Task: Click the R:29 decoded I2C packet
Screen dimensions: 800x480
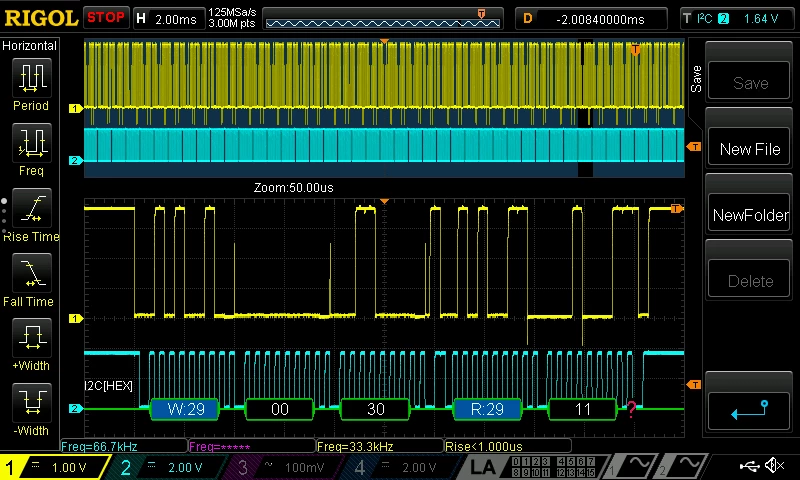Action: [x=487, y=409]
